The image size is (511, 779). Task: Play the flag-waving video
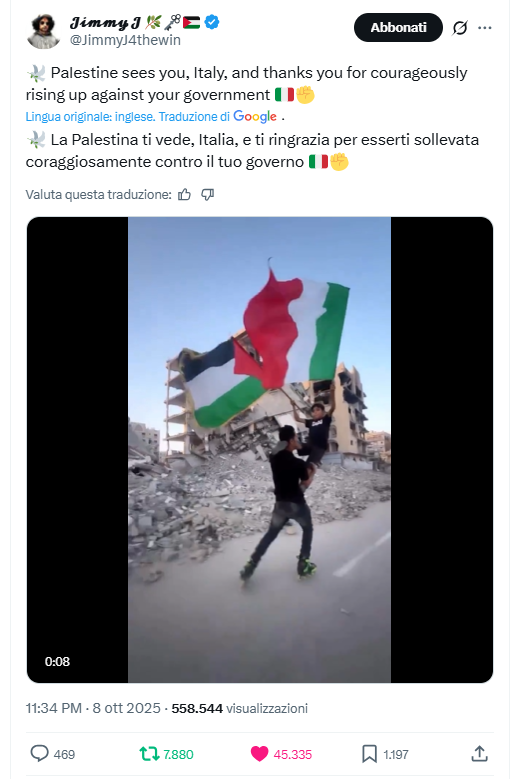260,450
